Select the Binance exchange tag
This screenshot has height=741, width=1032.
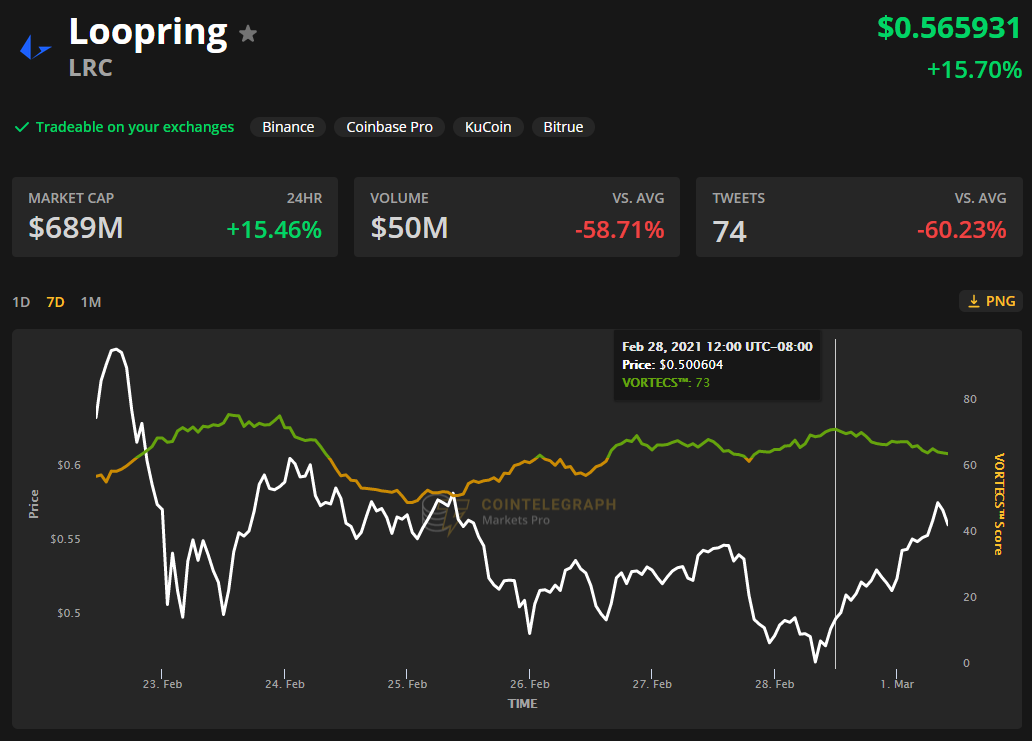pos(288,127)
